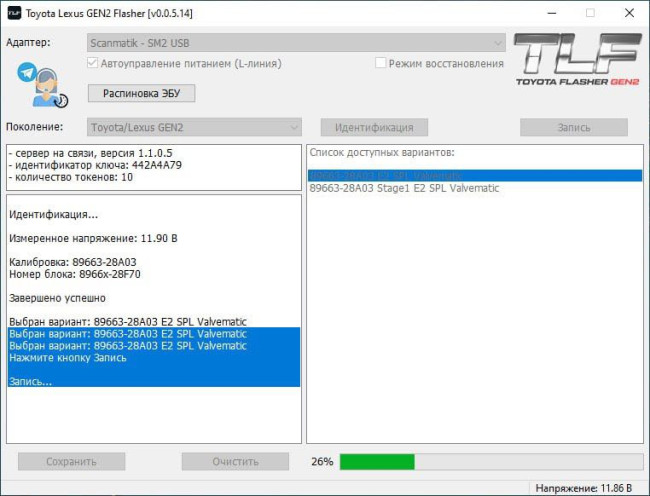Expand the Поколение Toyota/Lexus GEN2 dropdown

[x=194, y=127]
